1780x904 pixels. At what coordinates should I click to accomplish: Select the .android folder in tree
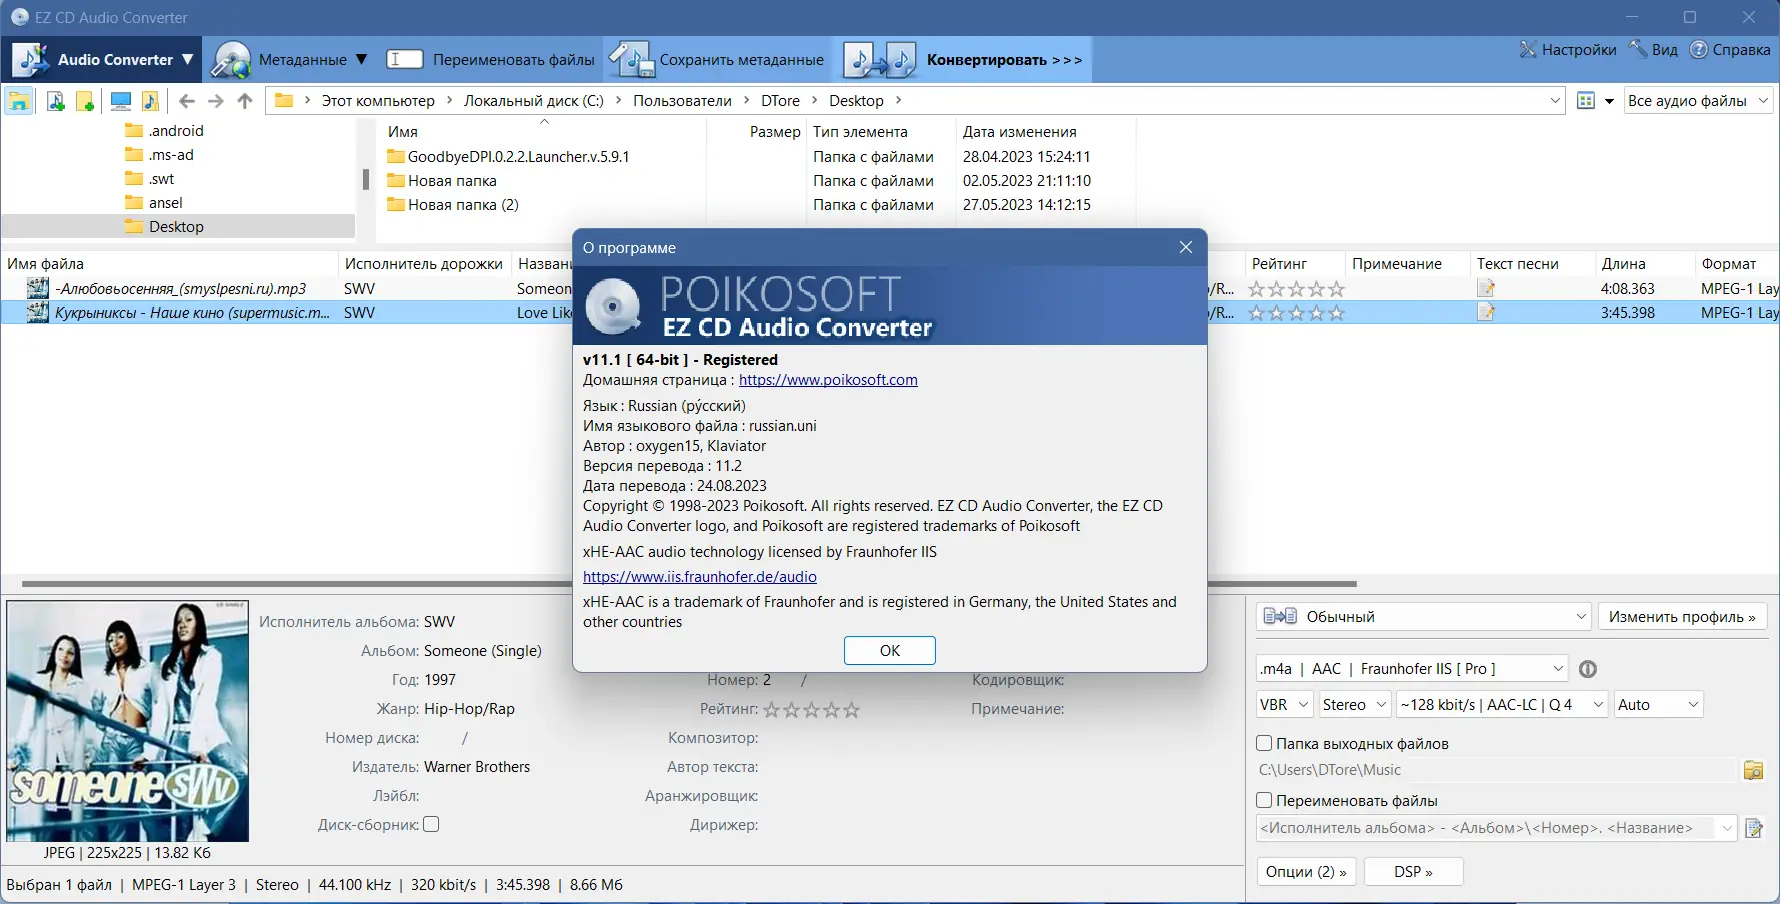click(x=164, y=131)
